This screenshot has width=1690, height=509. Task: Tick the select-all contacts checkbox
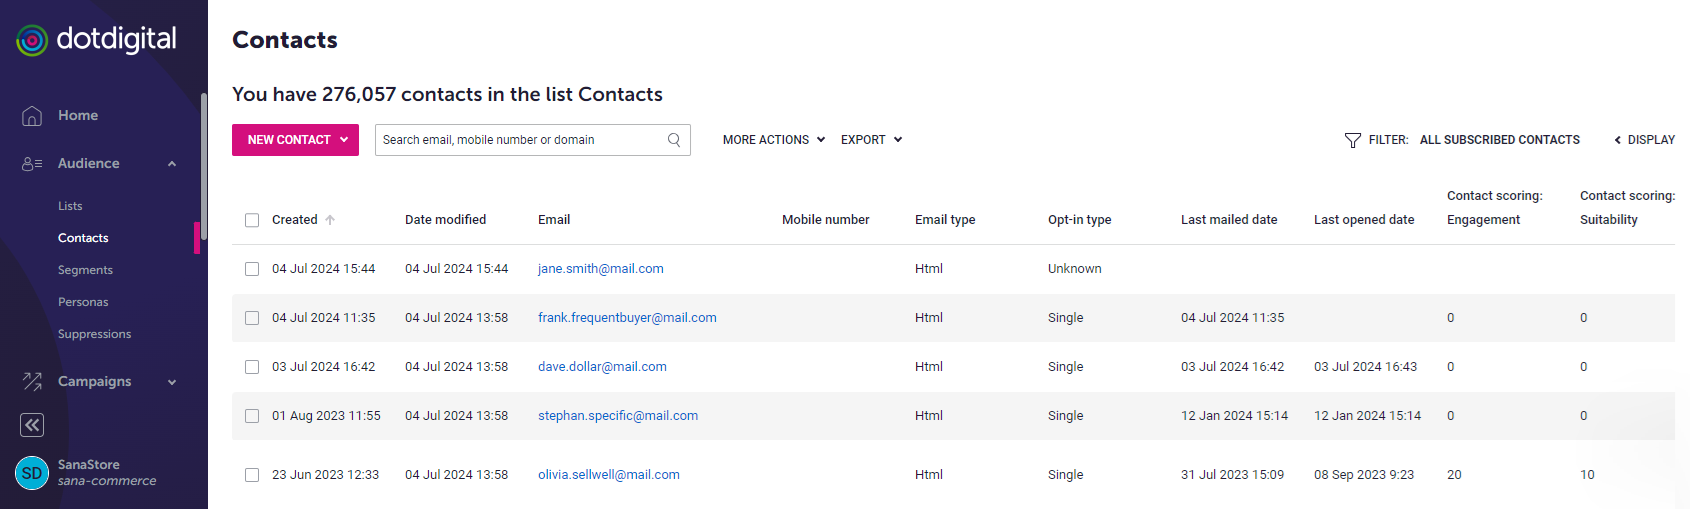[x=252, y=220]
